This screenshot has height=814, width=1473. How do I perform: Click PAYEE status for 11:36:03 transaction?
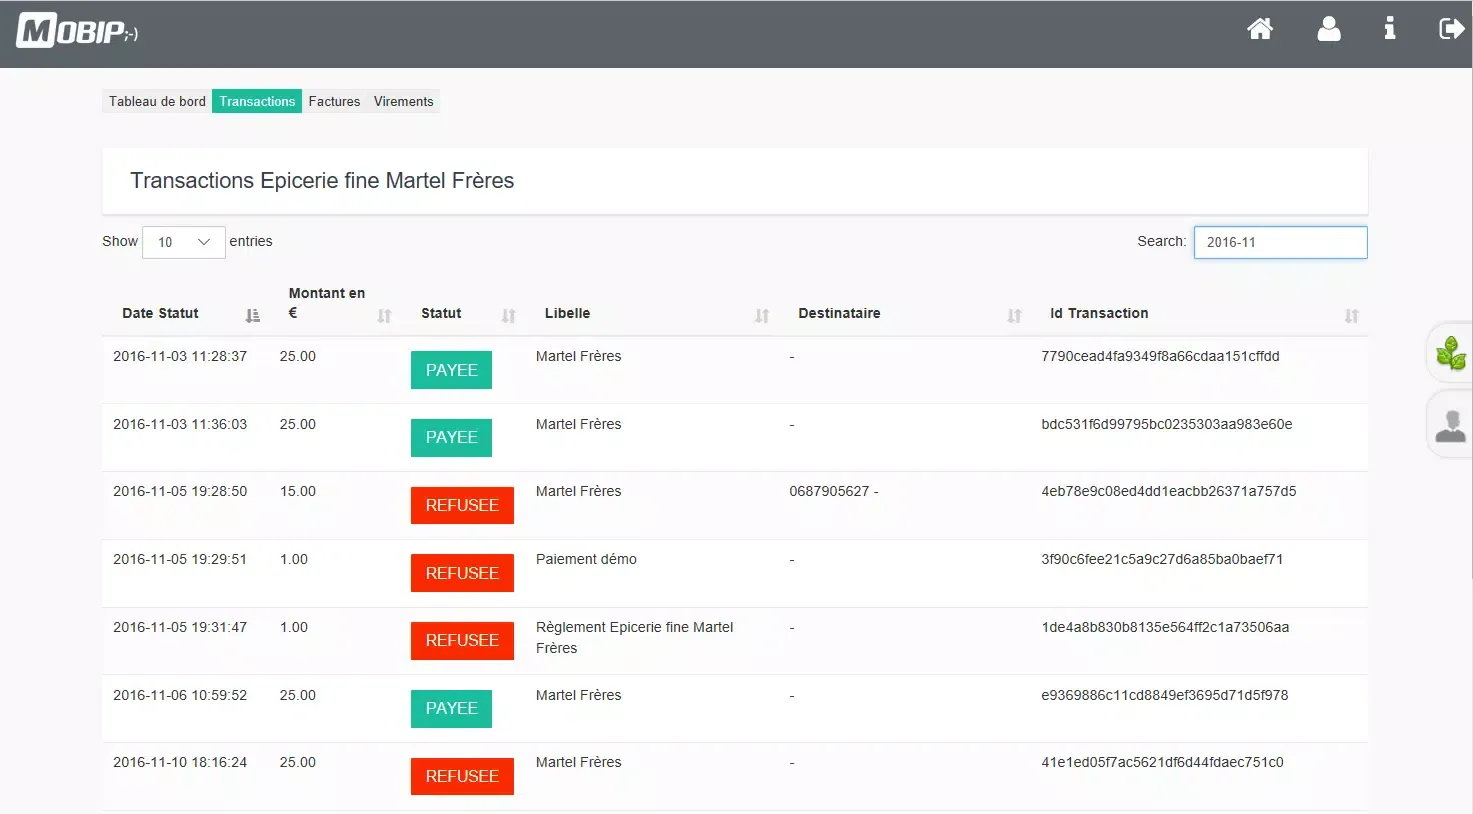[451, 437]
